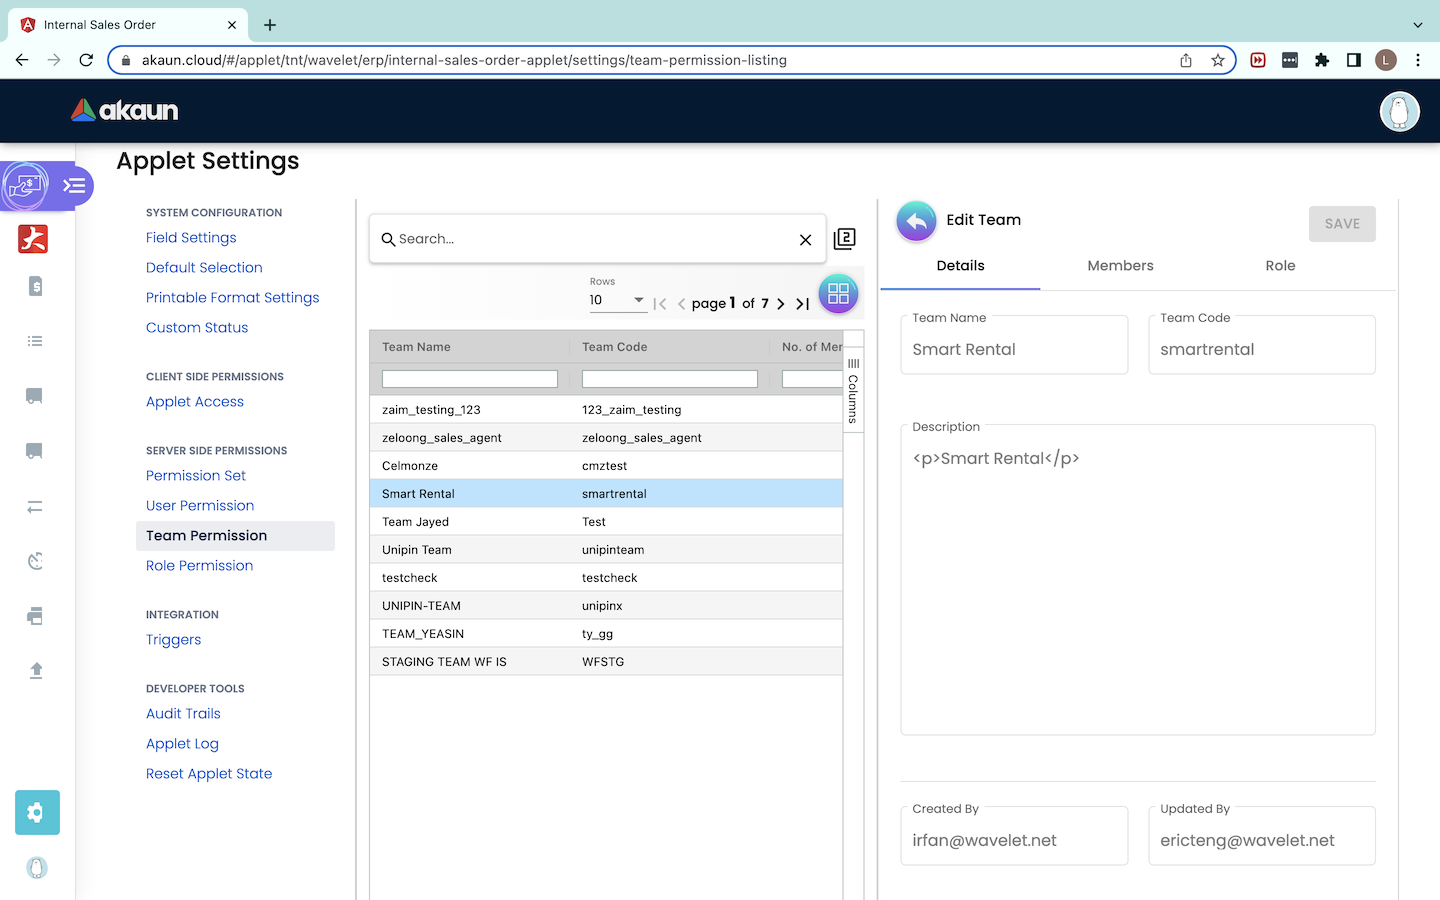Open Audit Trails under Developer Tools
The width and height of the screenshot is (1440, 900).
(183, 714)
